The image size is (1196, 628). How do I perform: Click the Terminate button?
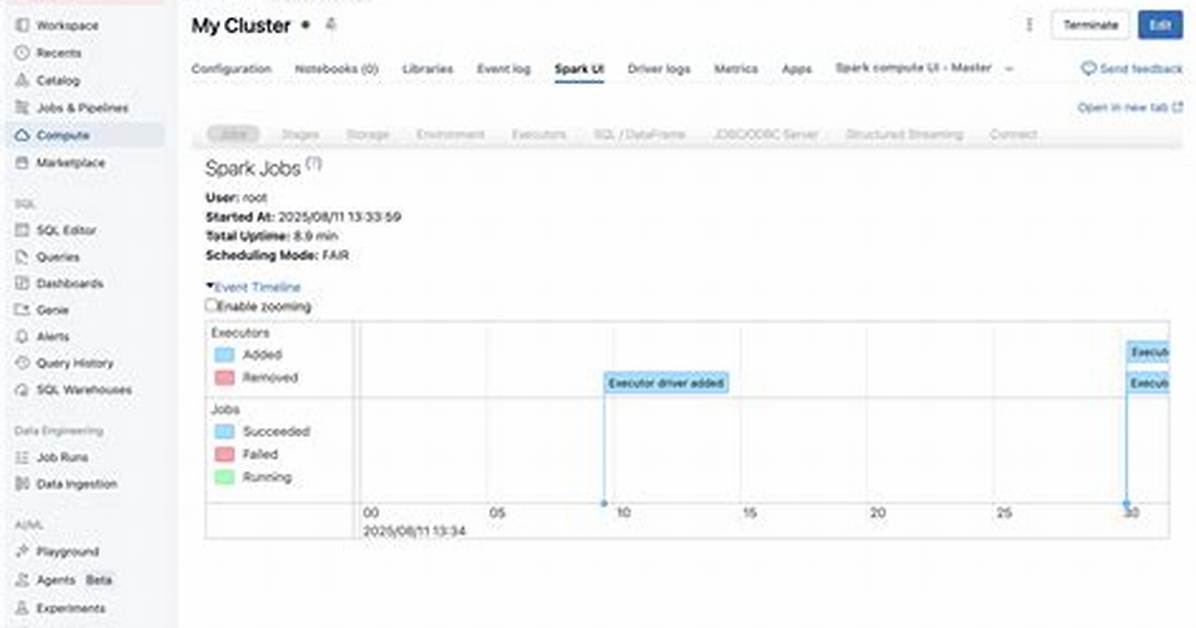click(1090, 25)
